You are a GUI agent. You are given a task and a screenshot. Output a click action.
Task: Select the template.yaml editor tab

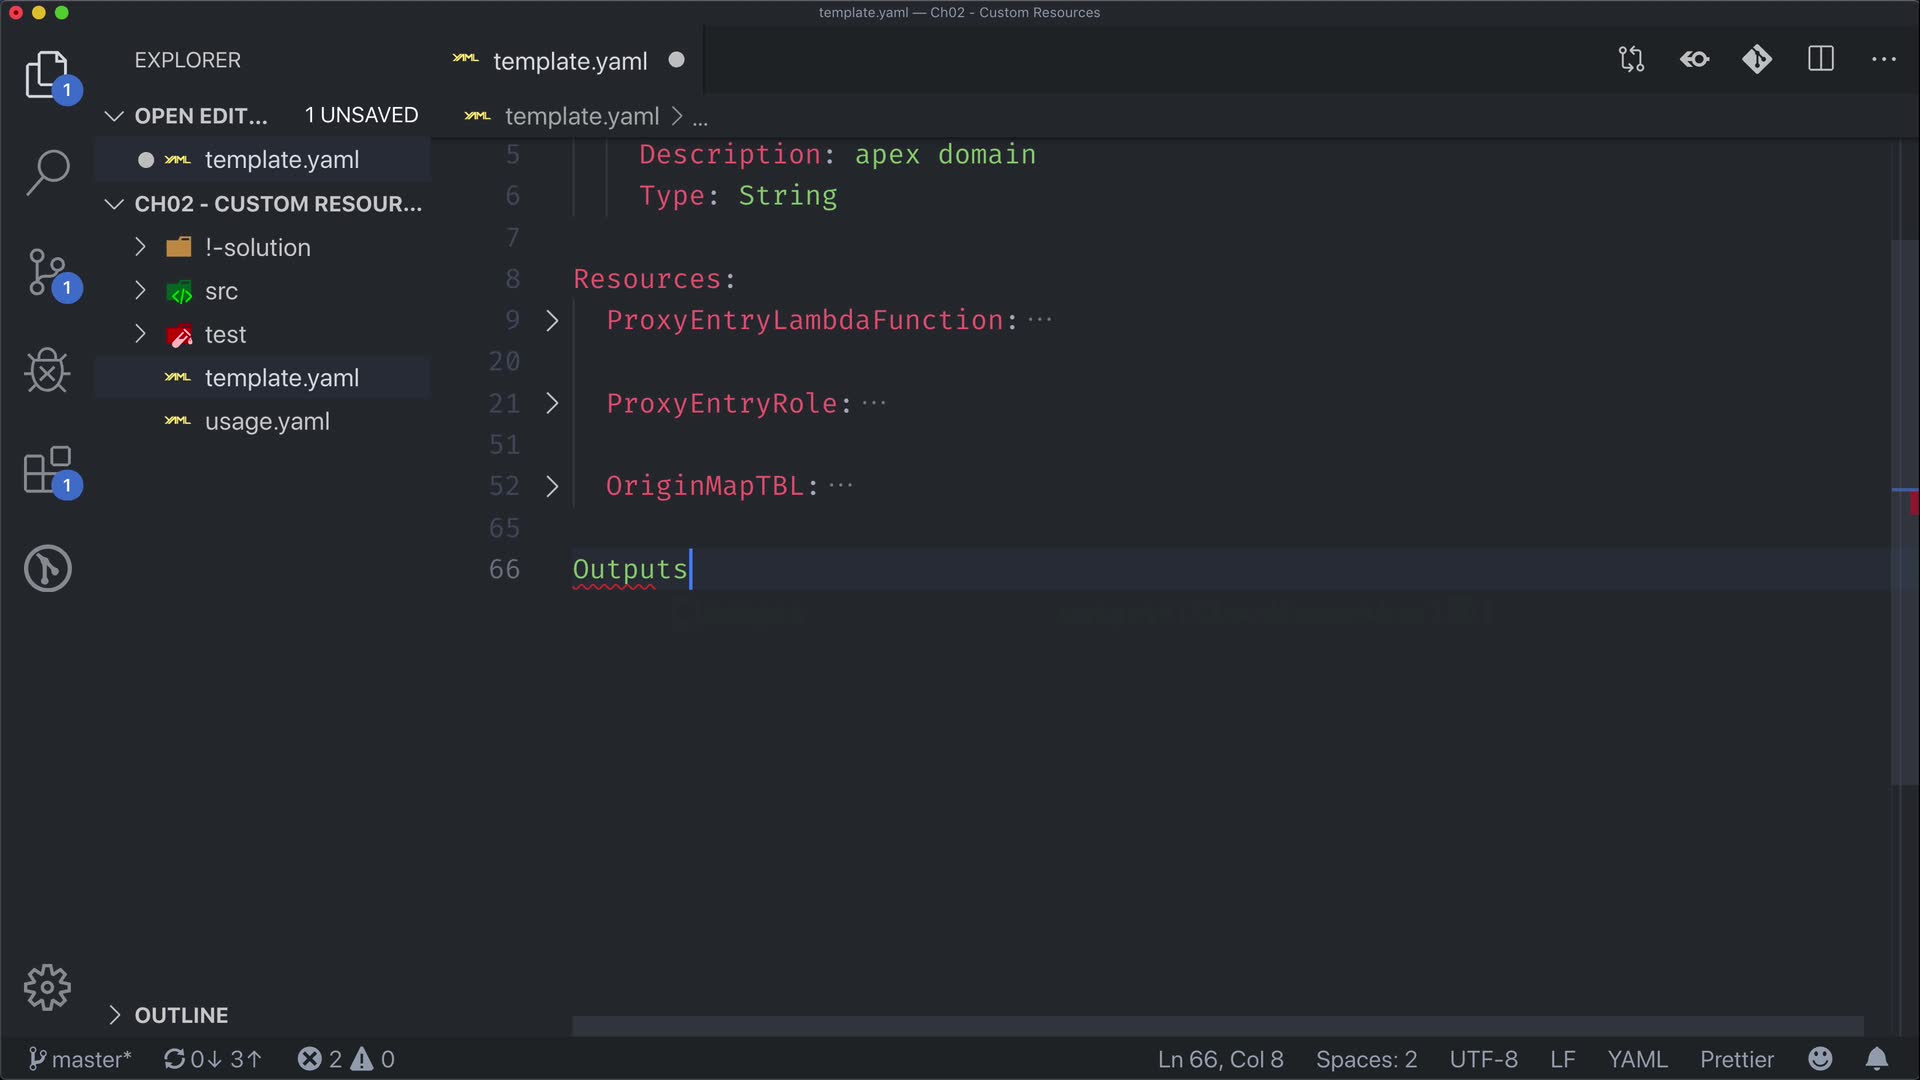point(569,61)
